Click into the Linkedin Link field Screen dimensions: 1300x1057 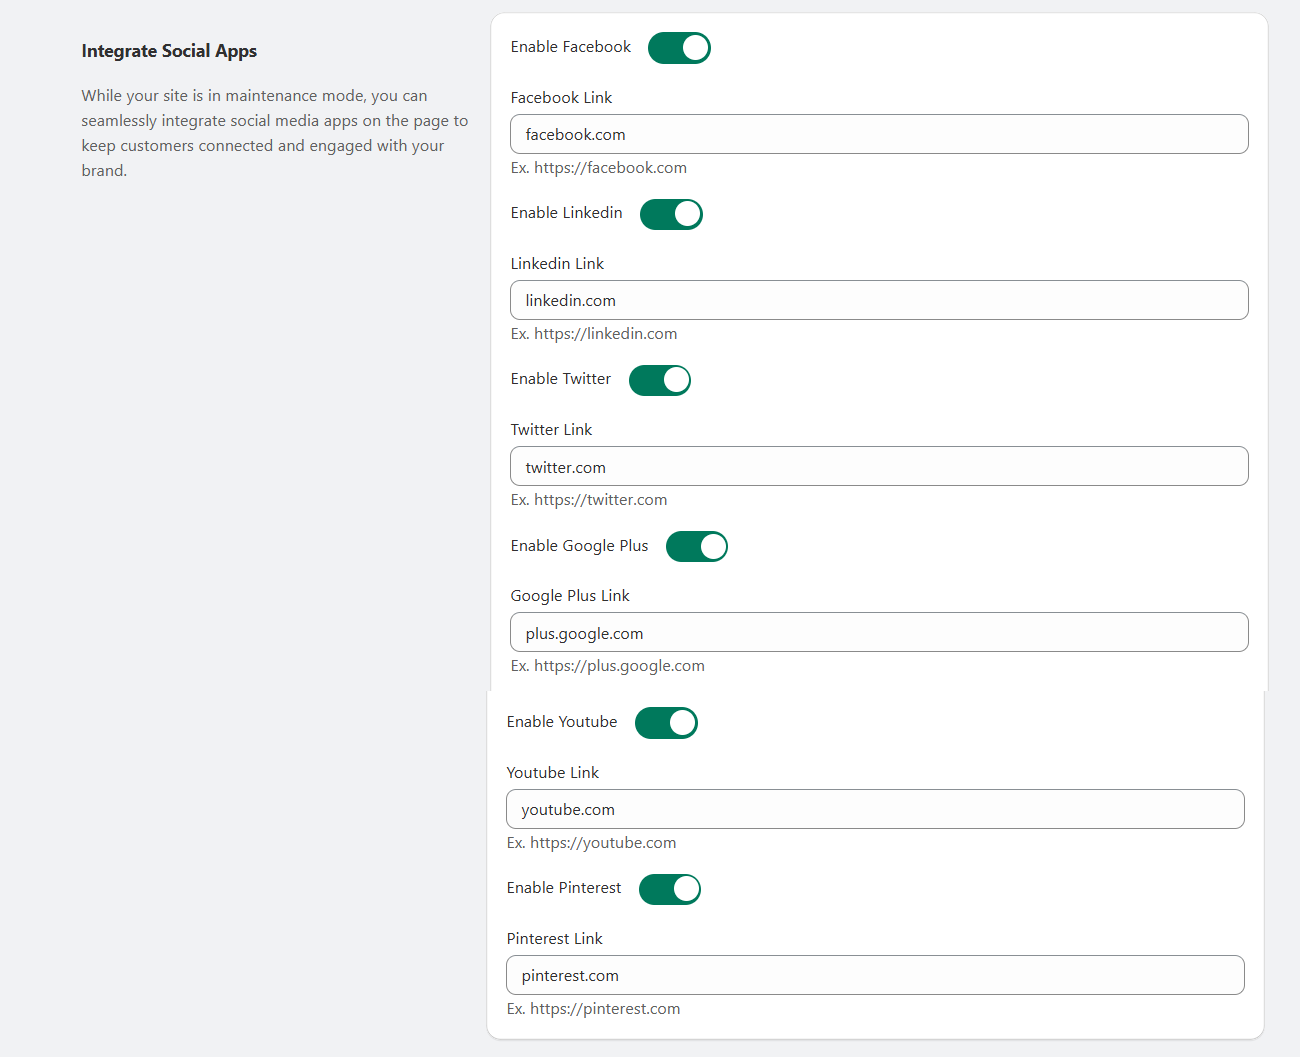point(879,300)
